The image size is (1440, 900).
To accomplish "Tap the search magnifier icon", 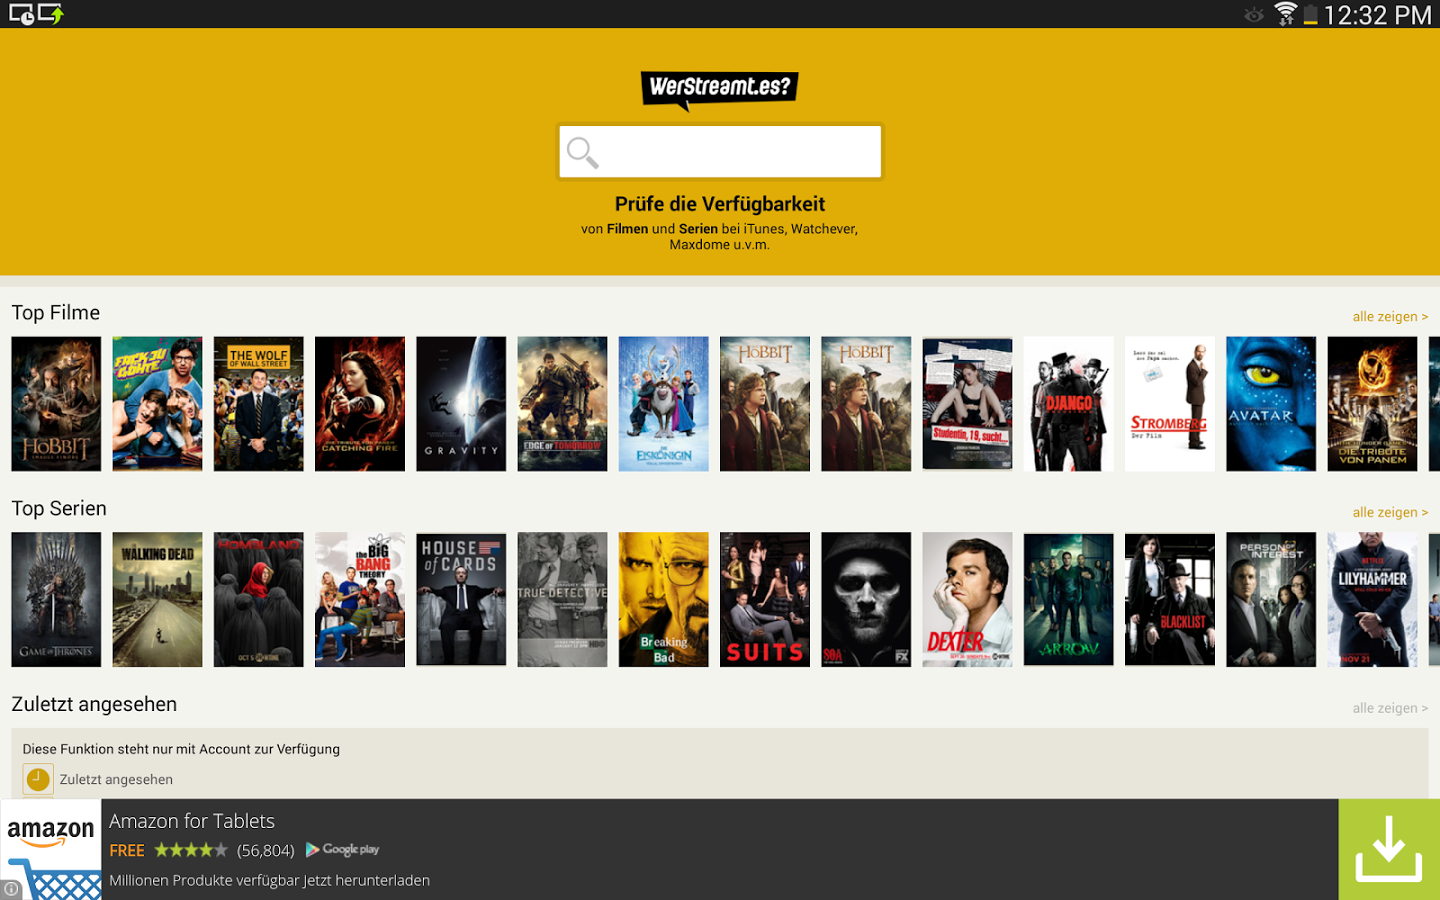I will (x=582, y=152).
